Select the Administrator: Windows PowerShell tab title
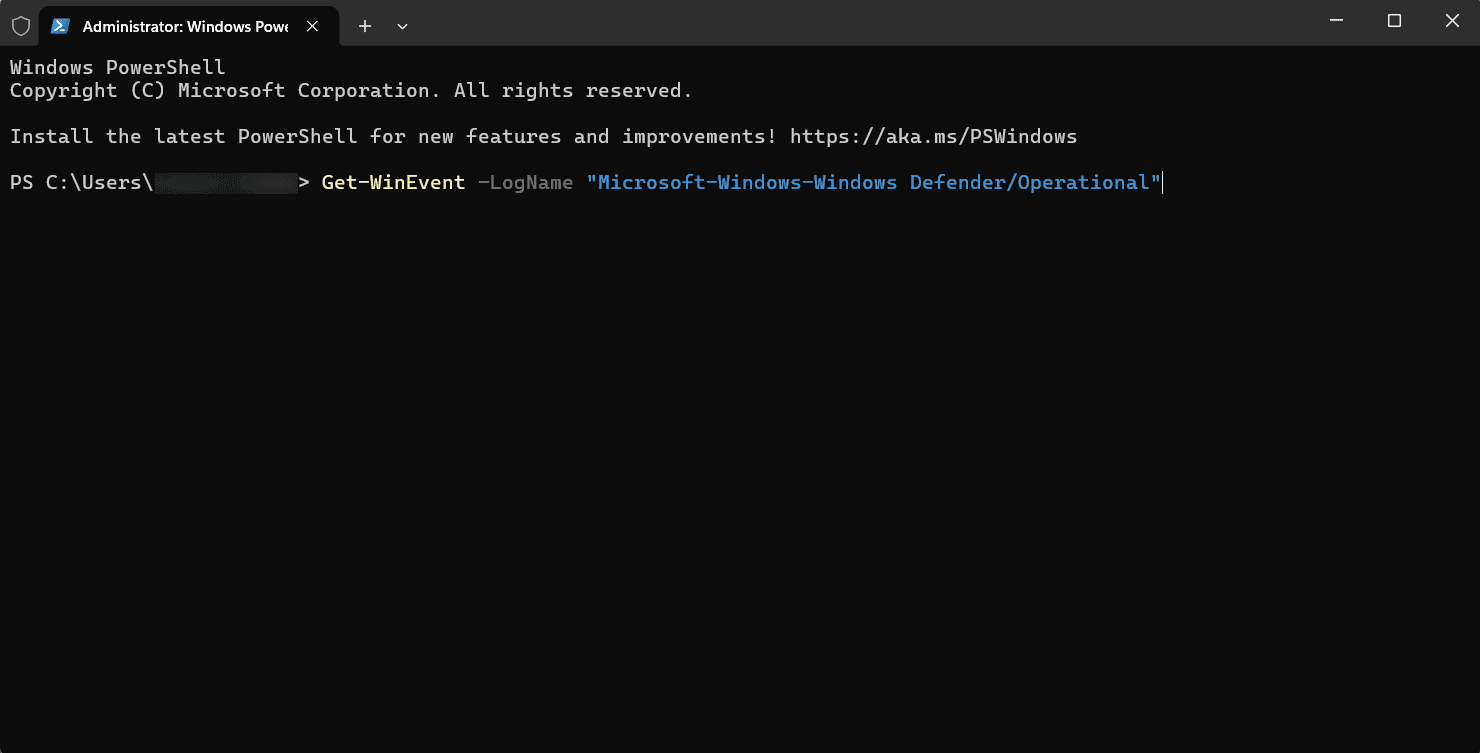Image resolution: width=1480 pixels, height=753 pixels. tap(185, 27)
